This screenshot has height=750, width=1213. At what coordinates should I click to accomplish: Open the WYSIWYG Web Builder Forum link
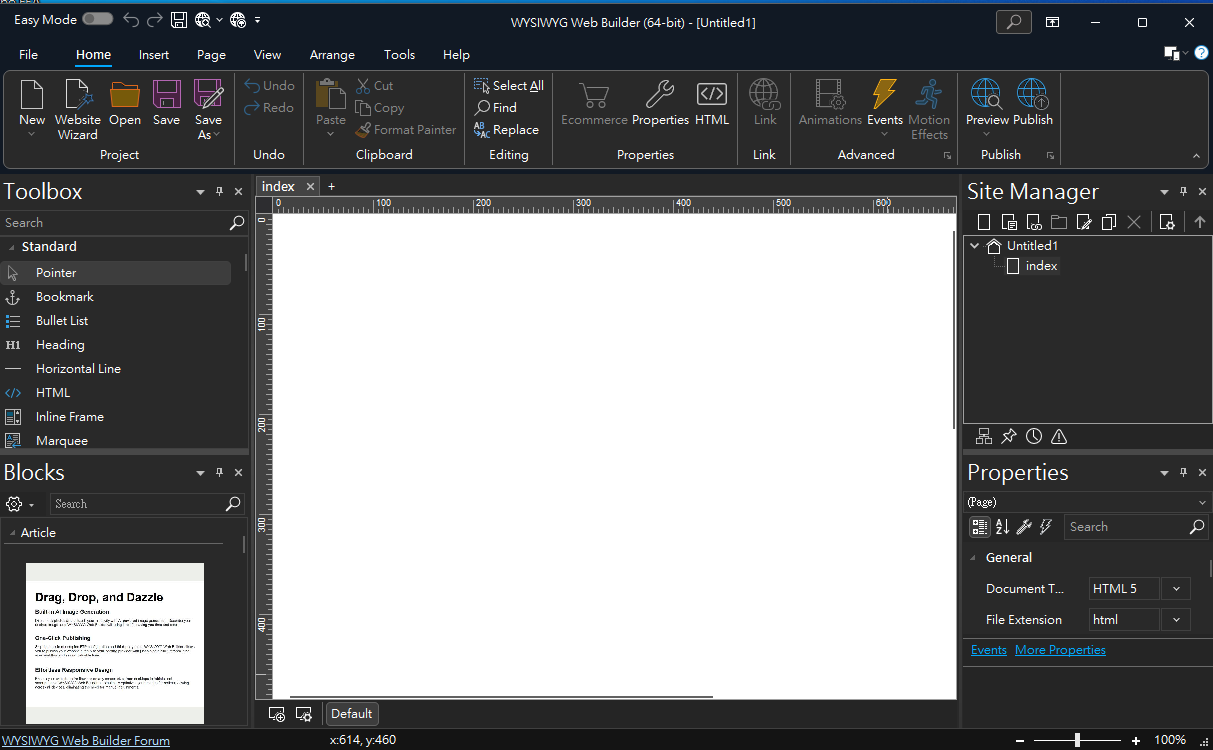[x=86, y=741]
